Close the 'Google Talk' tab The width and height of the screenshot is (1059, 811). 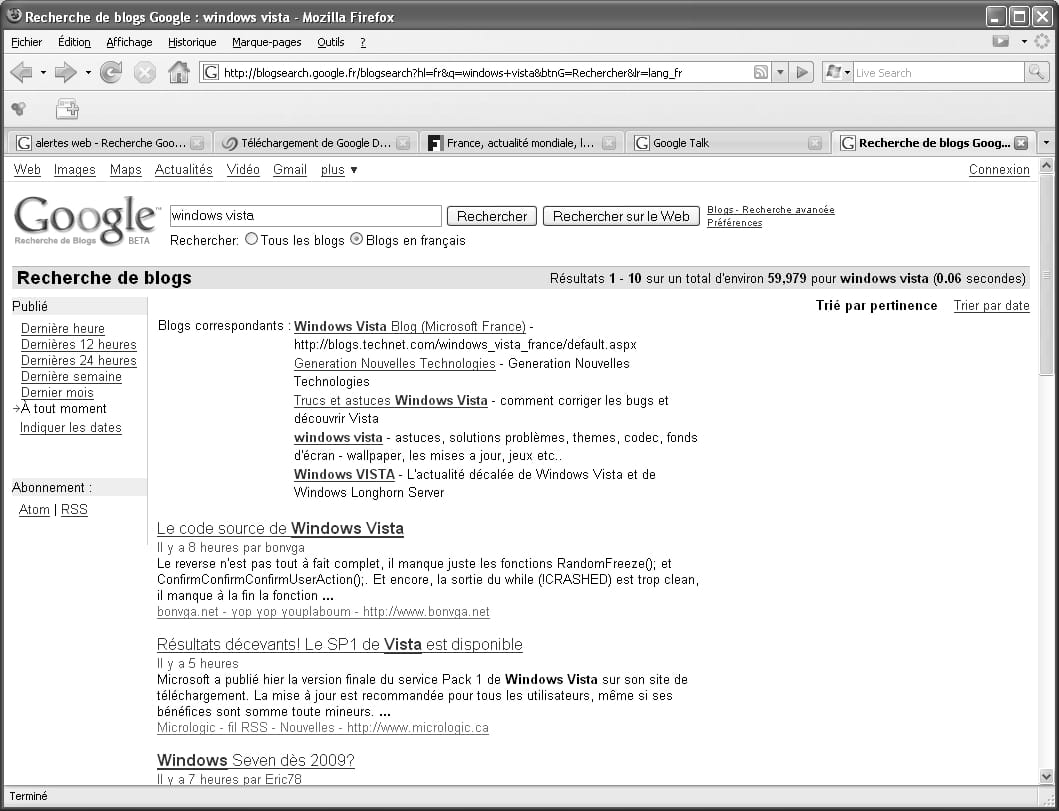click(815, 143)
